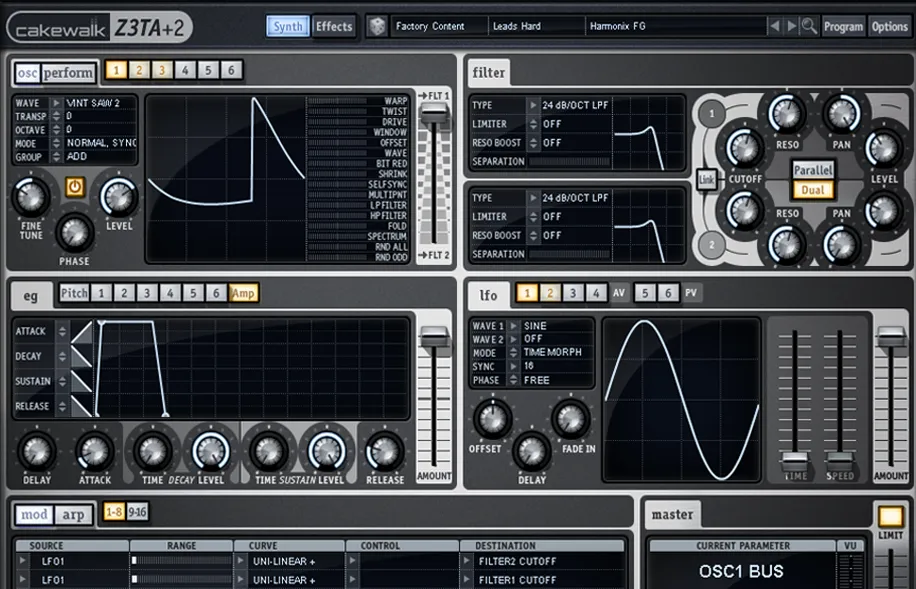
Task: Click the oscillator Phase knob
Action: [x=75, y=233]
